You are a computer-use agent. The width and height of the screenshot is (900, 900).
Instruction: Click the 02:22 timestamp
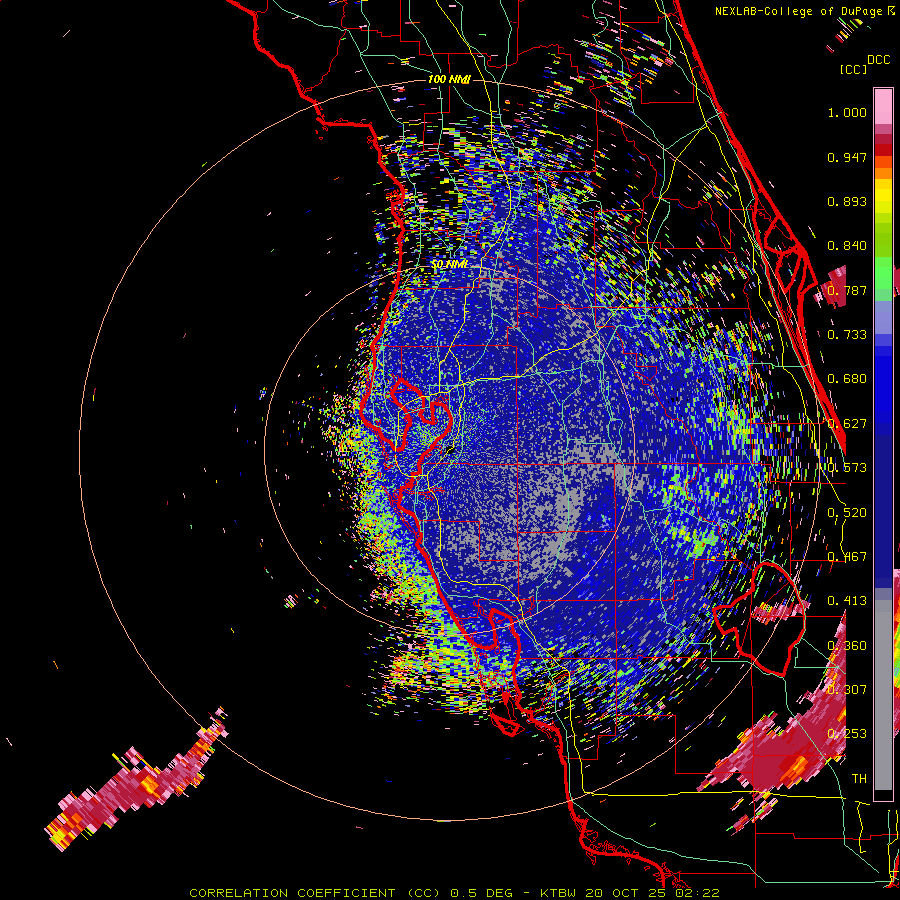pyautogui.click(x=698, y=893)
